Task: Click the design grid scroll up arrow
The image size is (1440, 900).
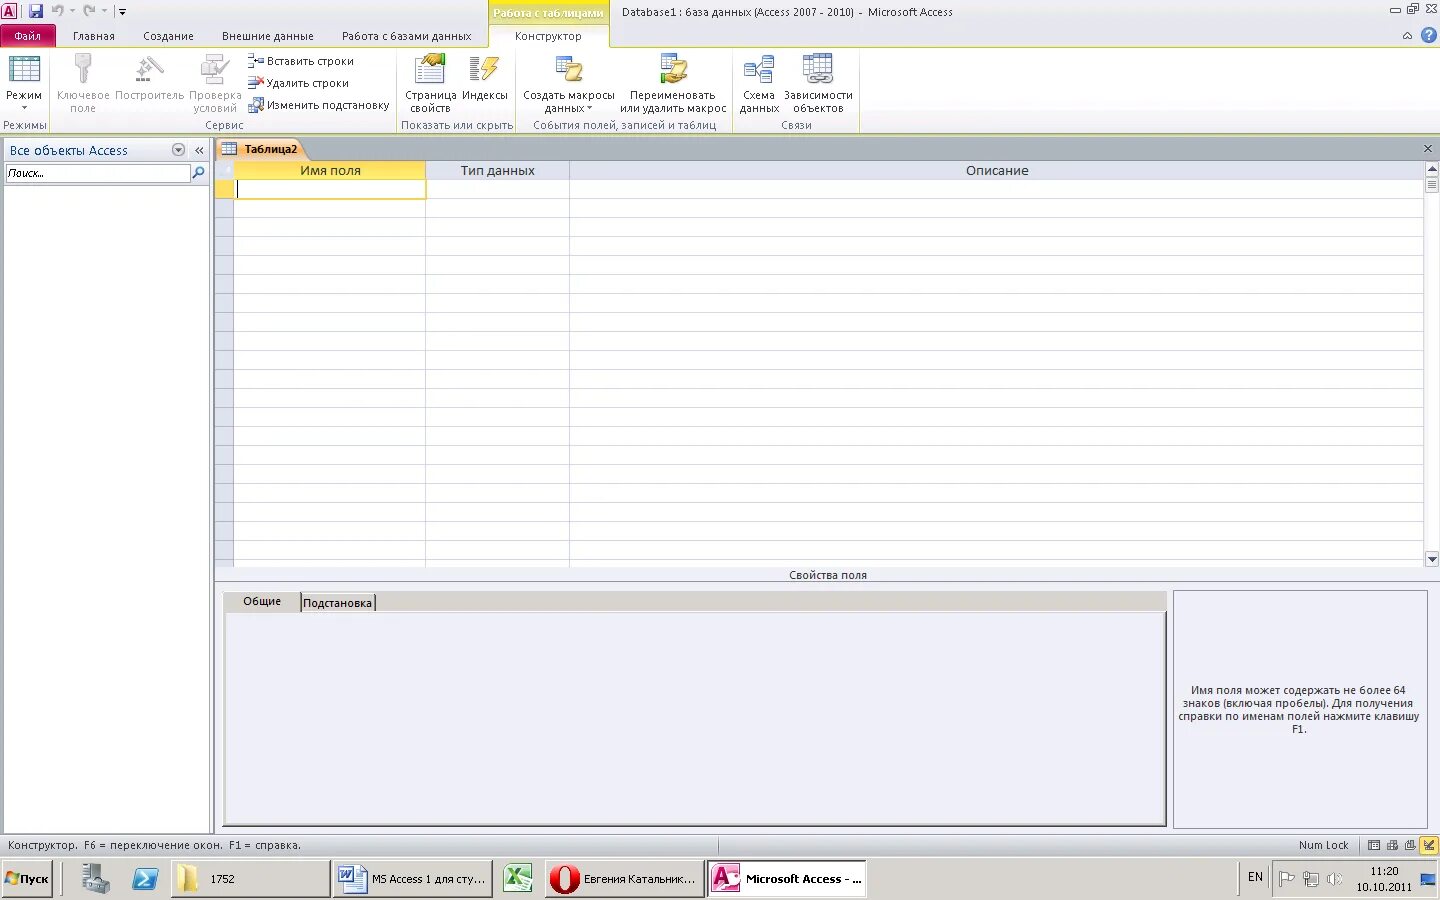Action: (1431, 170)
